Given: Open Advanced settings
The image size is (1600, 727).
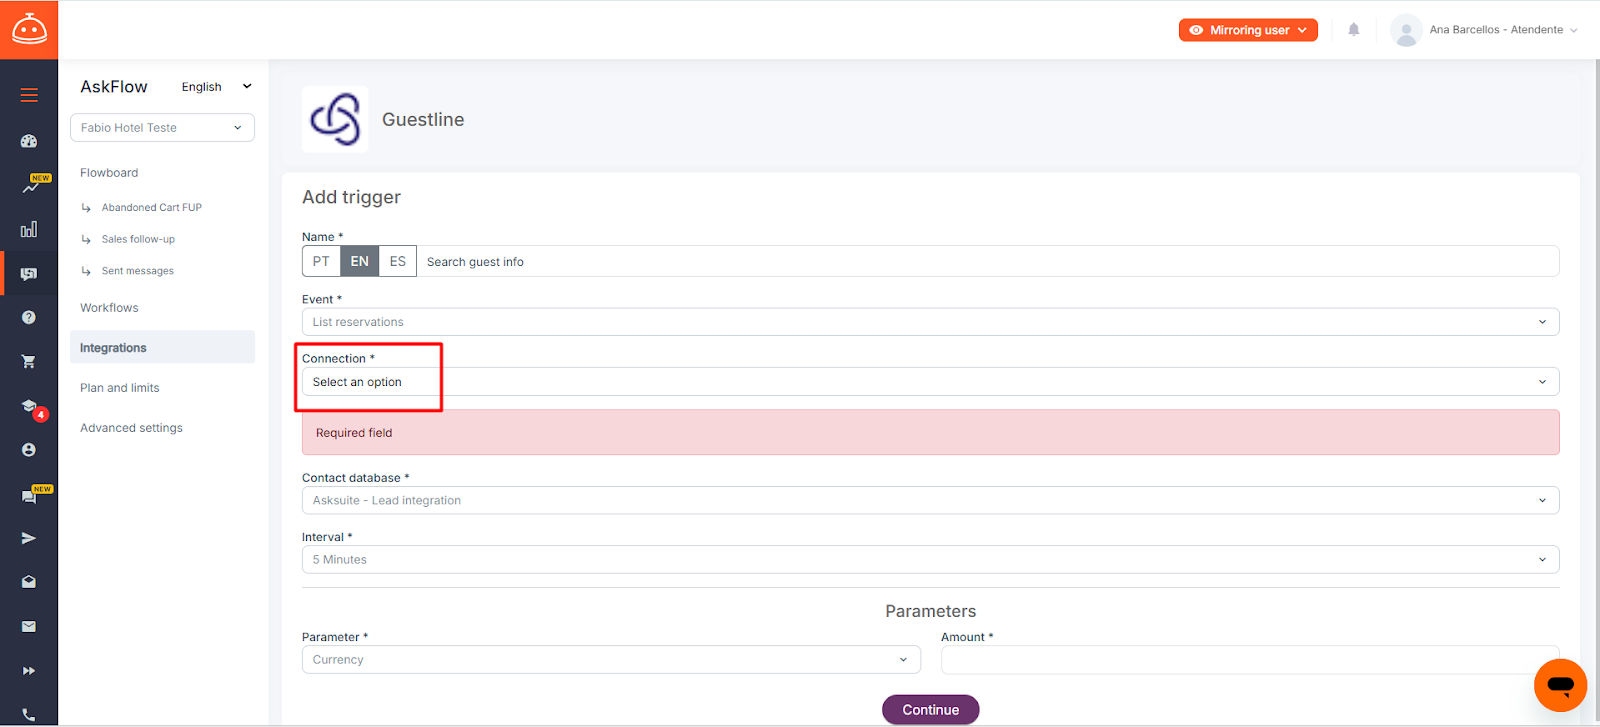Looking at the screenshot, I should click(131, 428).
